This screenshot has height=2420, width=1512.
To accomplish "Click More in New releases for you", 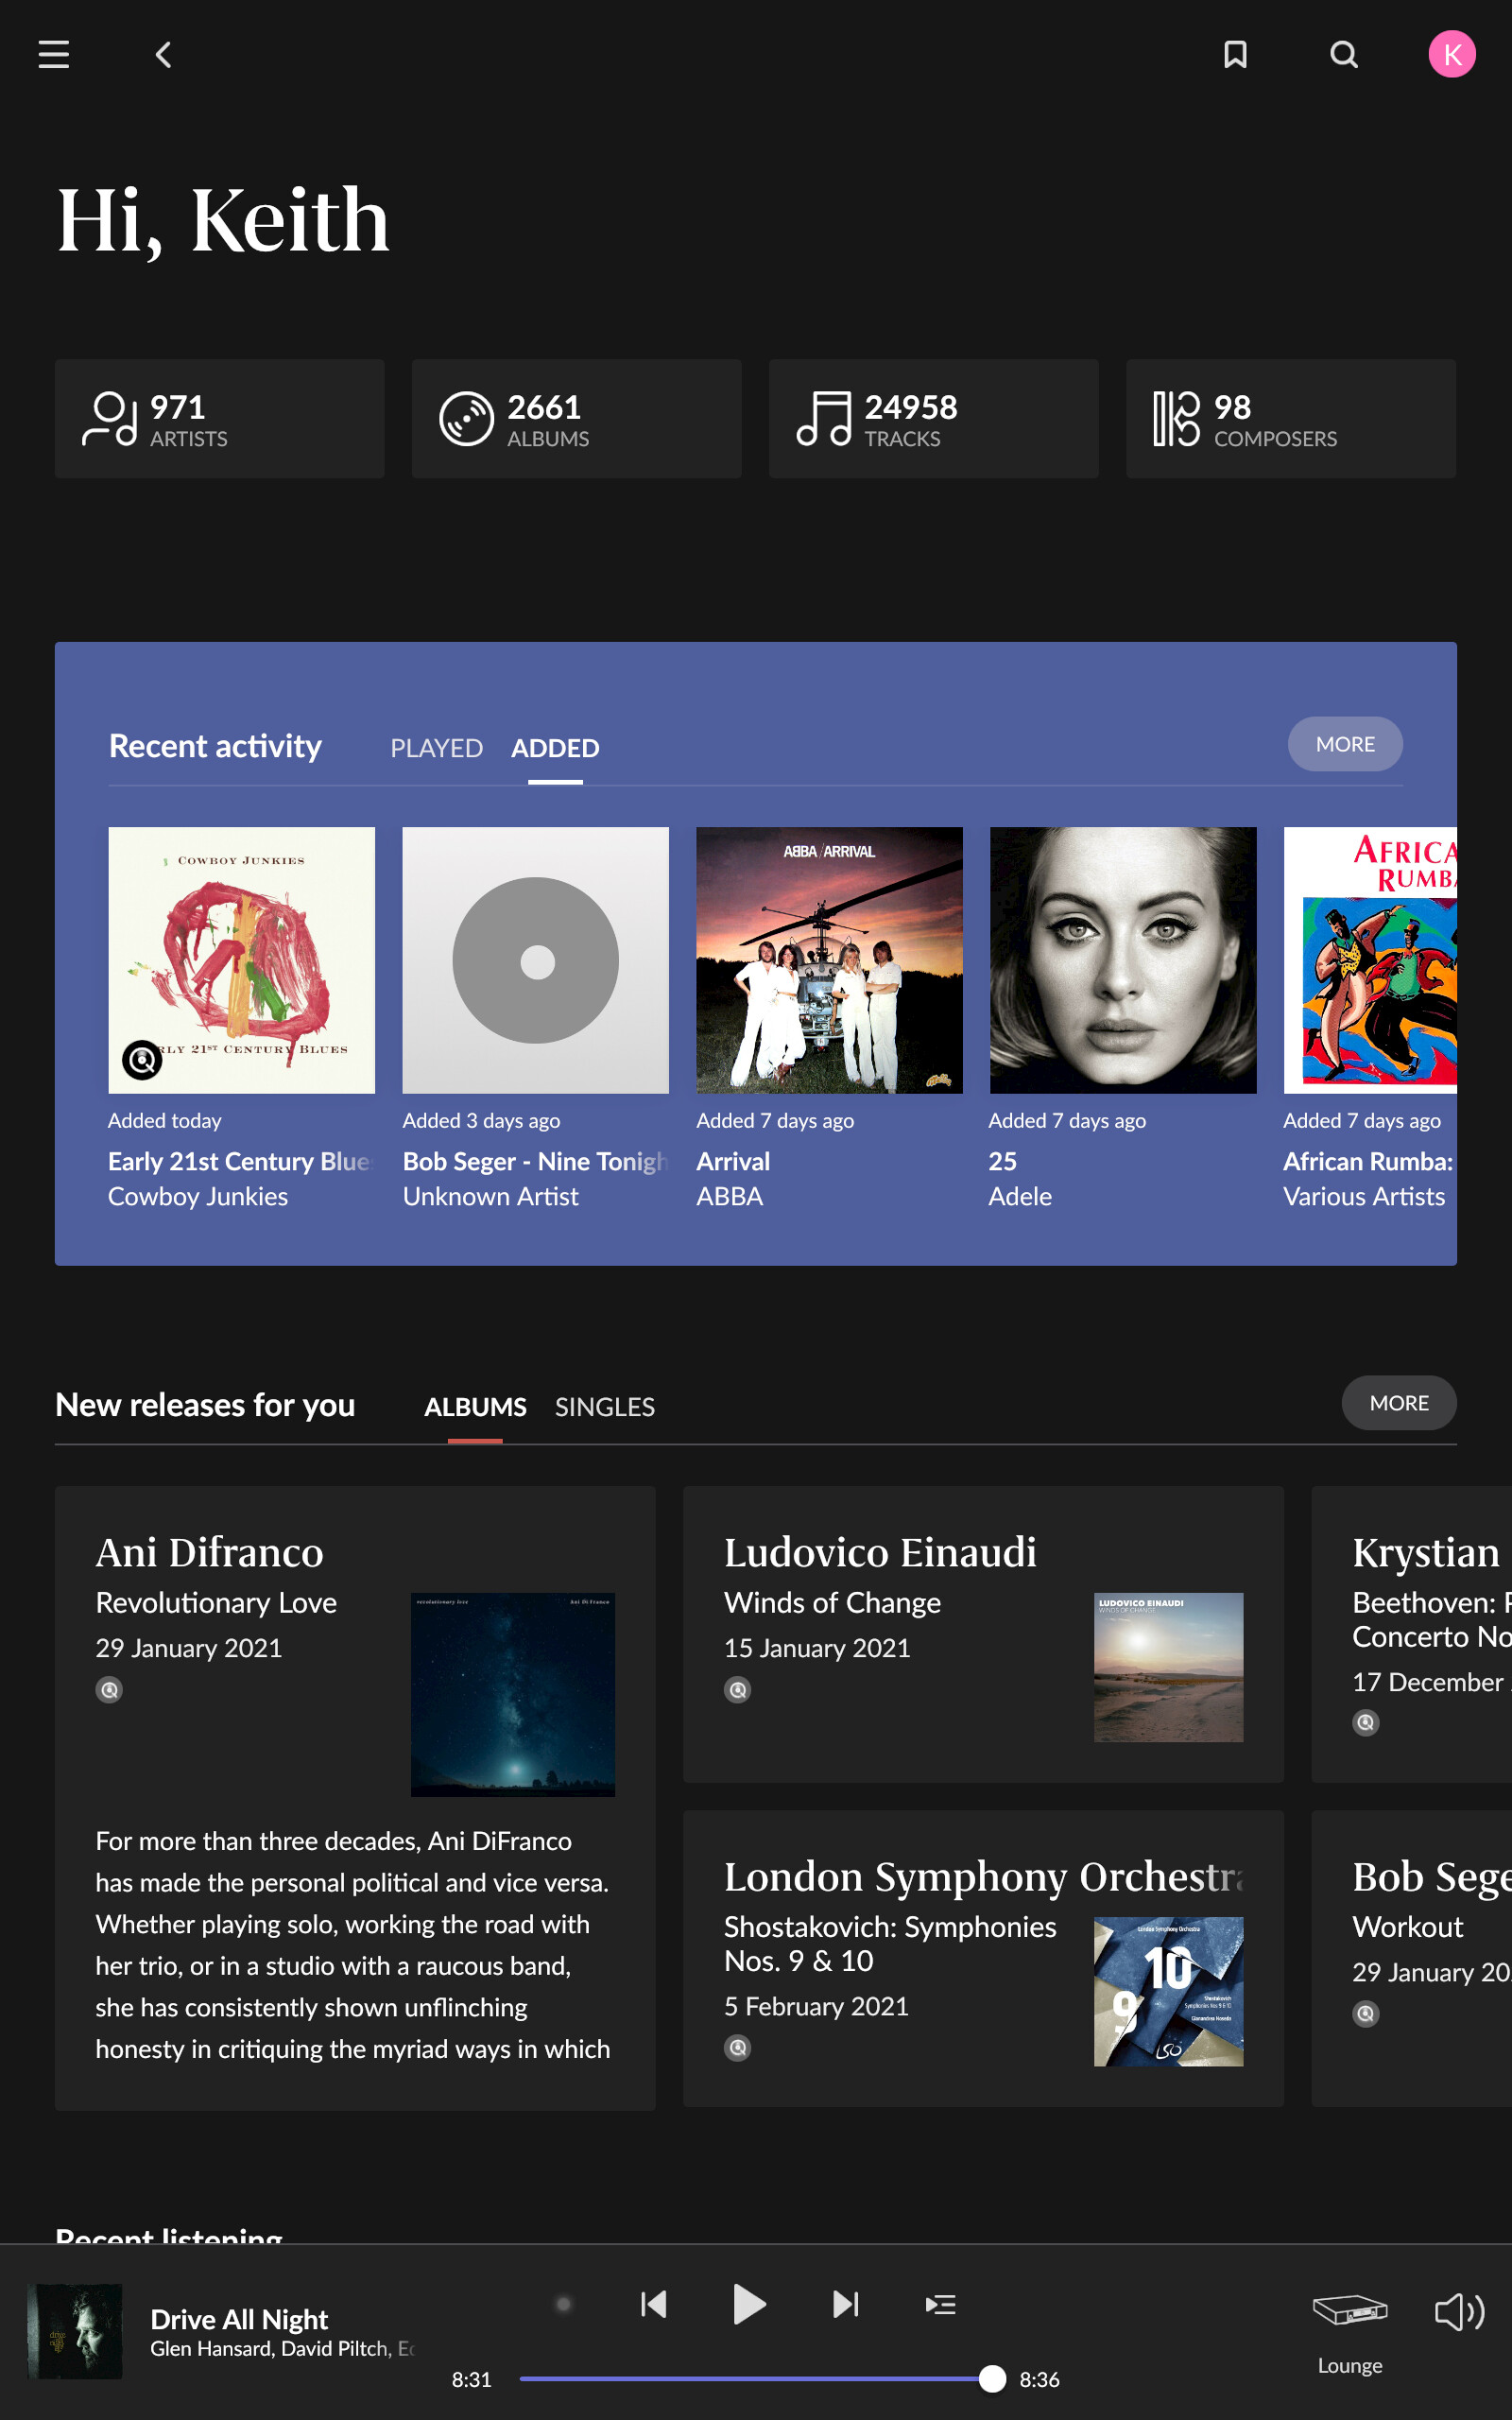I will pyautogui.click(x=1399, y=1403).
